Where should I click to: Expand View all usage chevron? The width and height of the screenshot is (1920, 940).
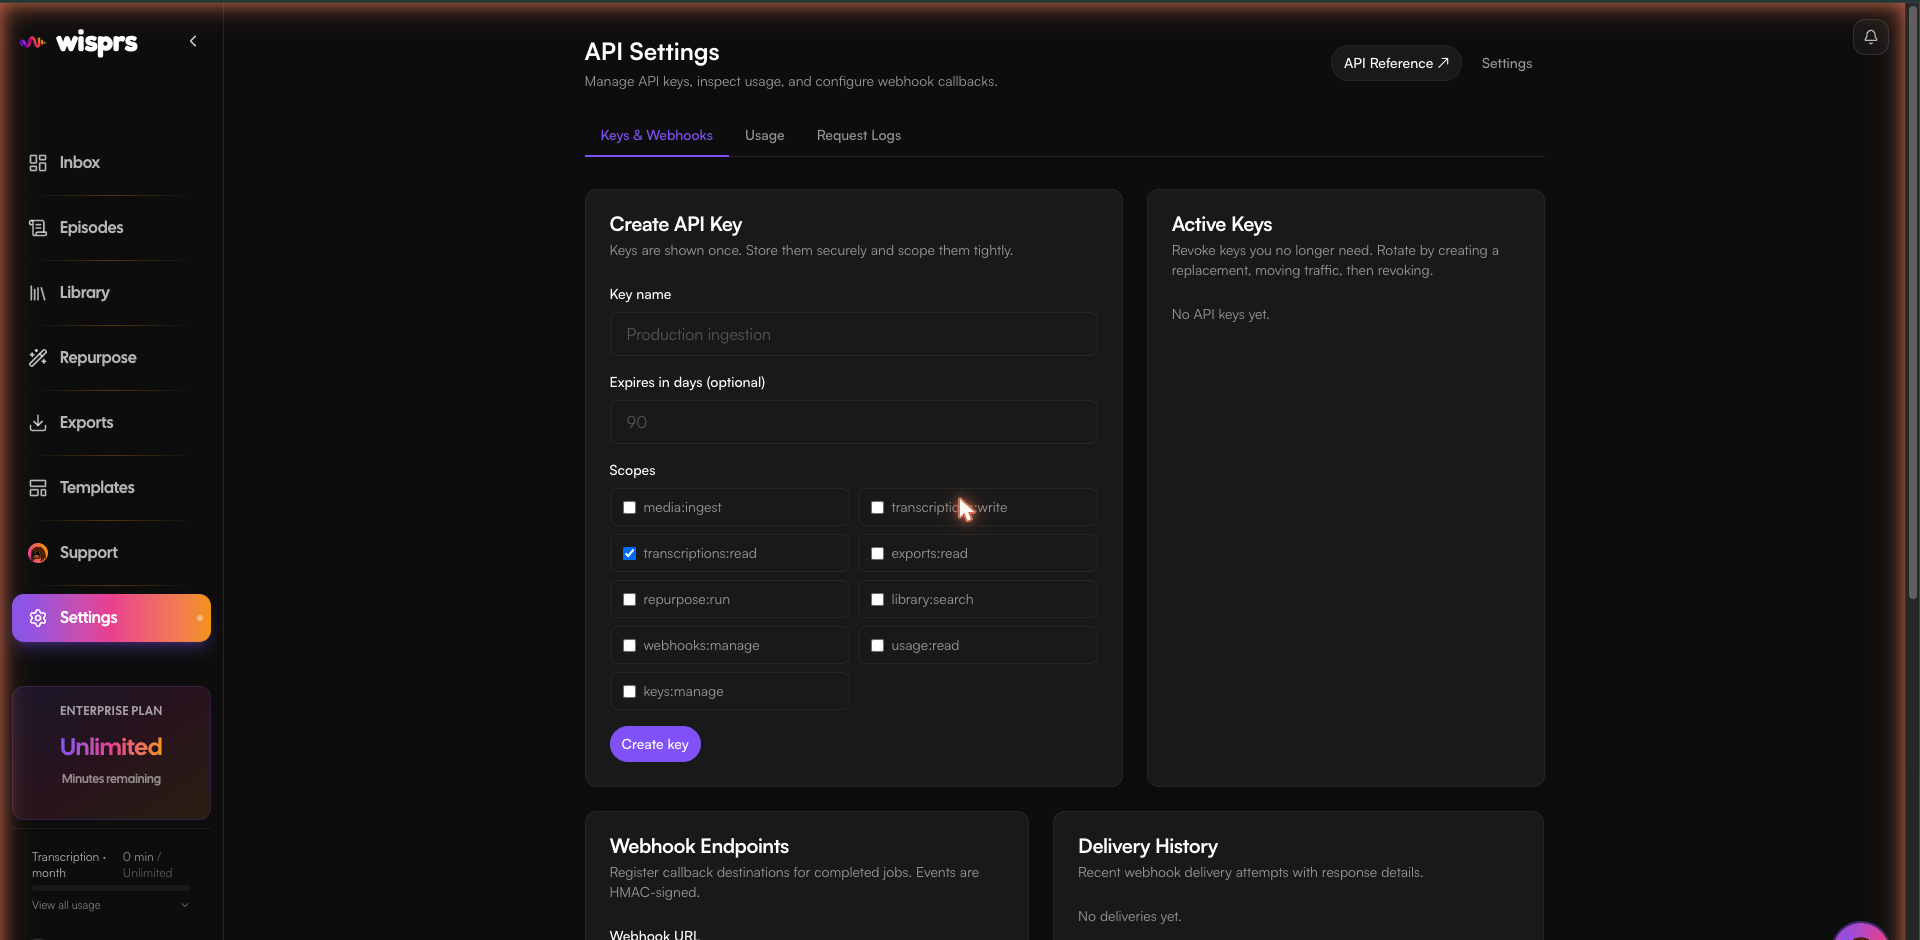coord(184,905)
